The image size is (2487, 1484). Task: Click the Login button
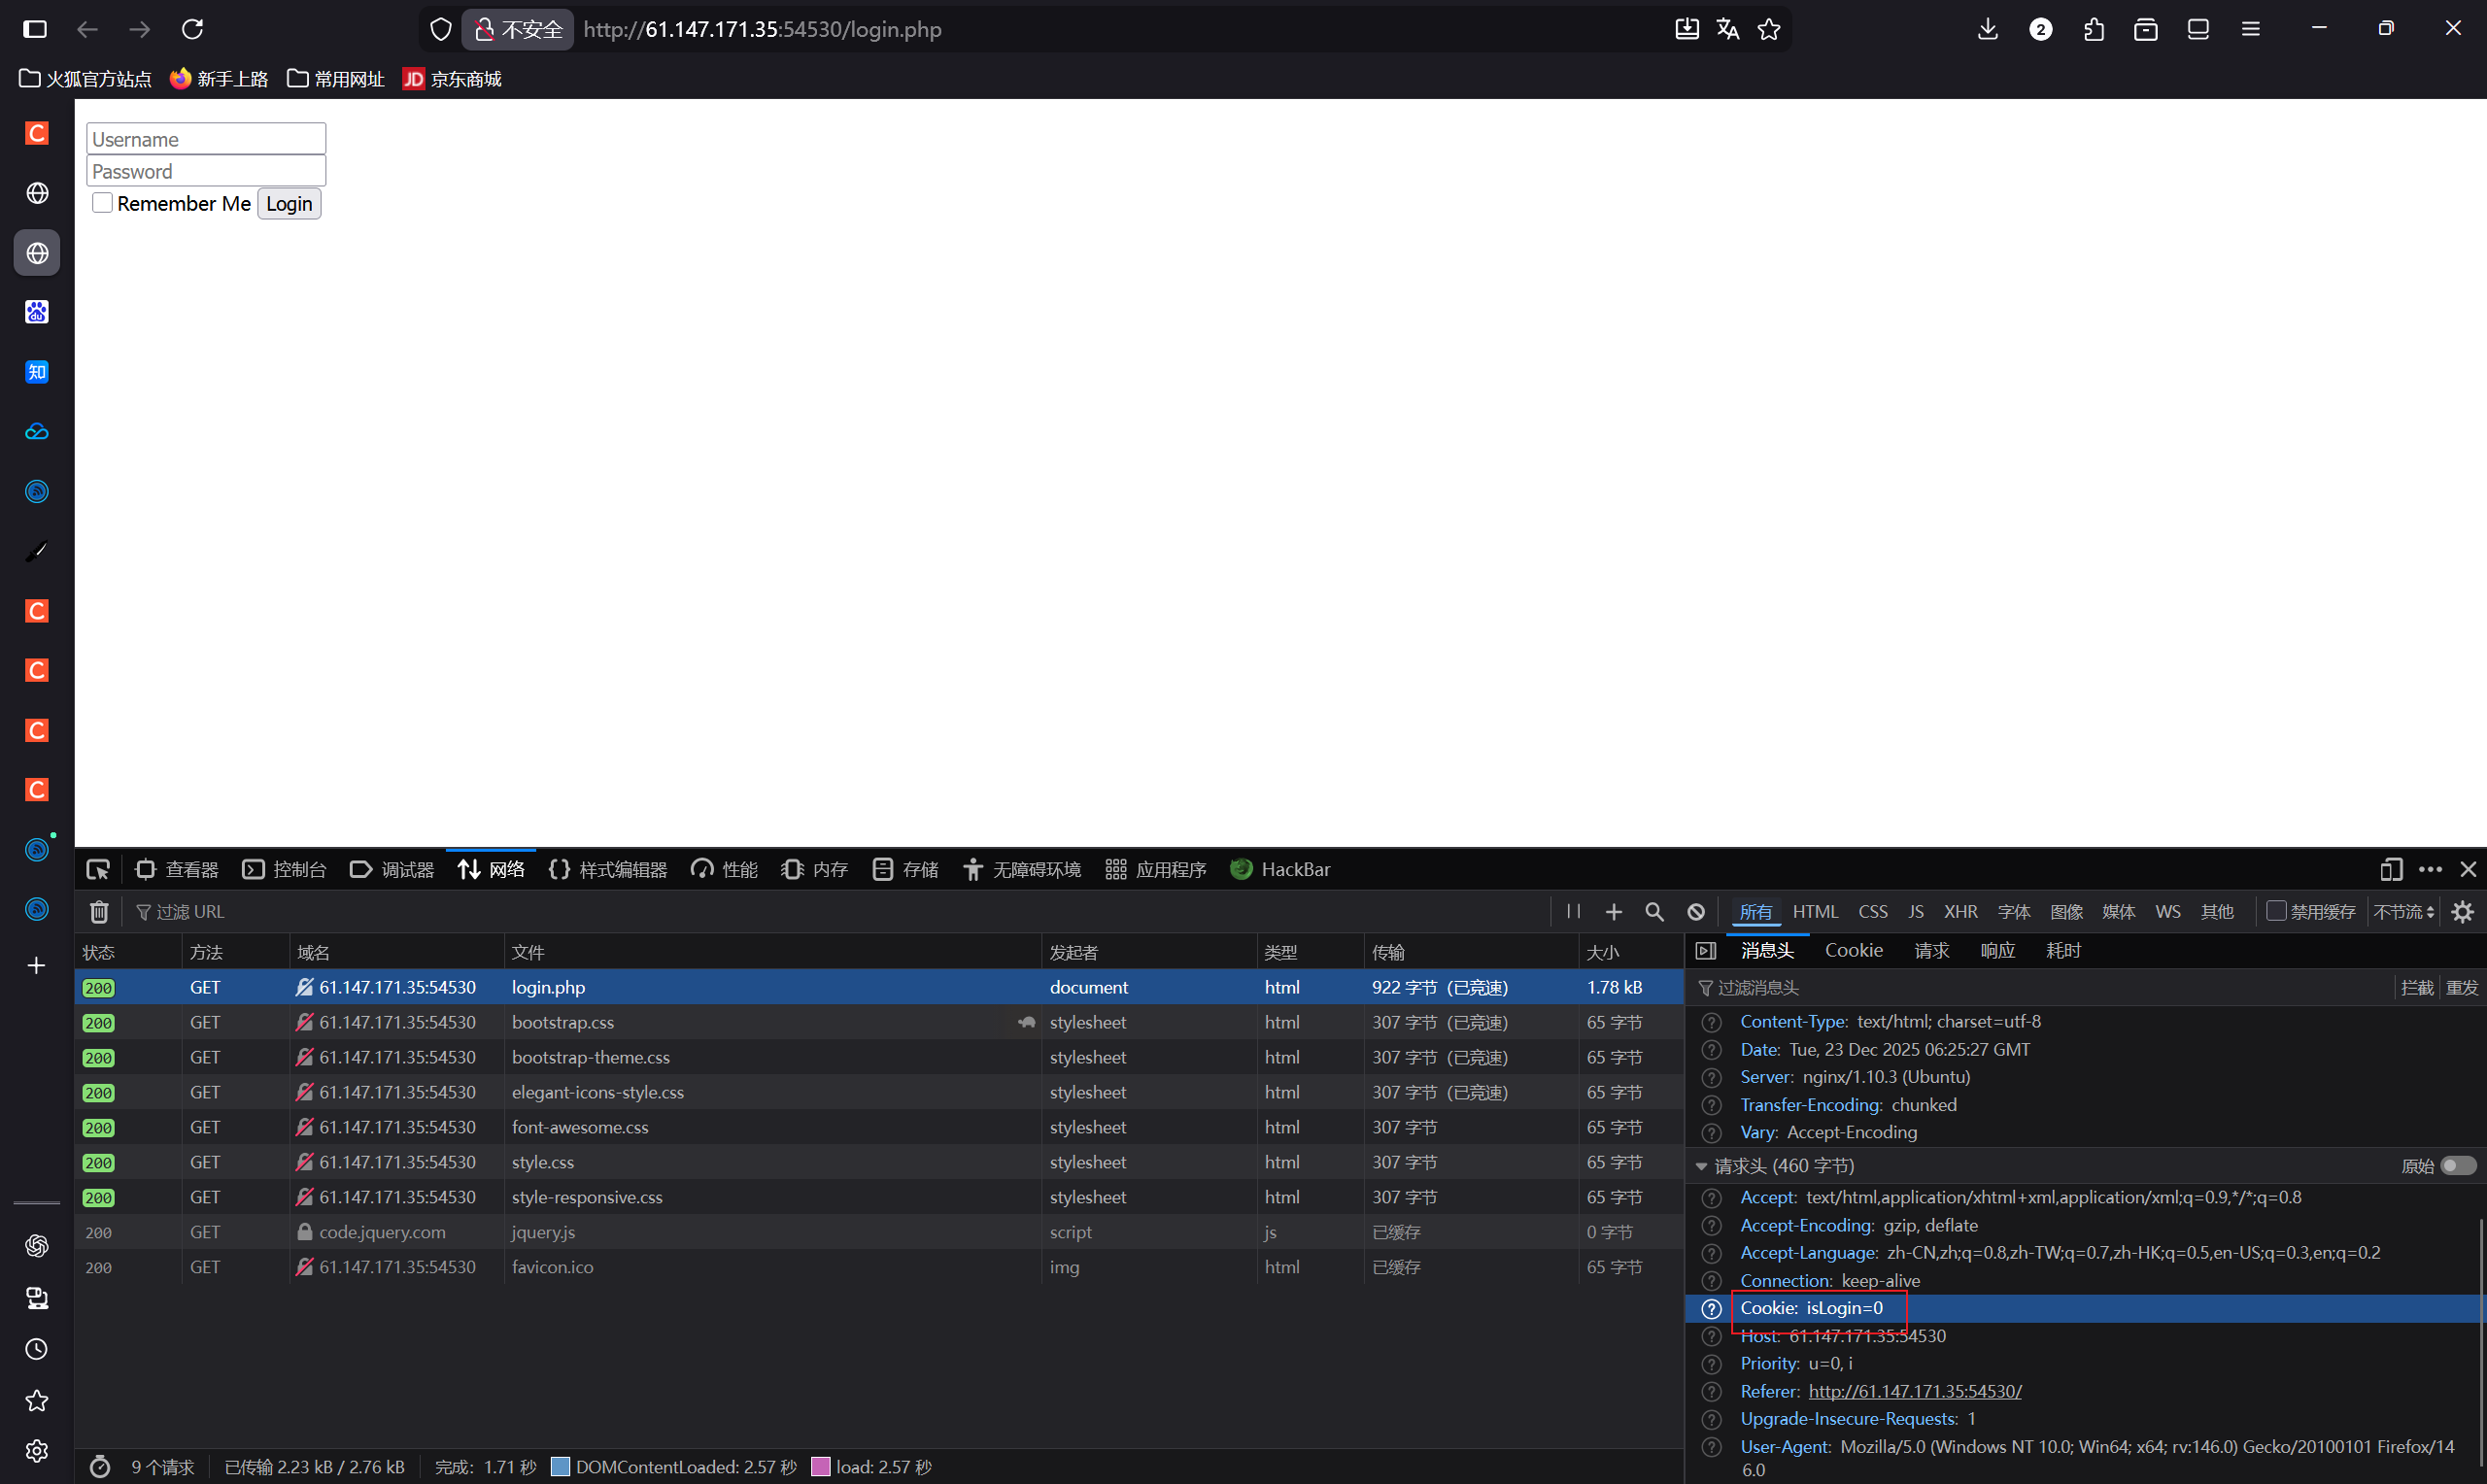[x=289, y=204]
